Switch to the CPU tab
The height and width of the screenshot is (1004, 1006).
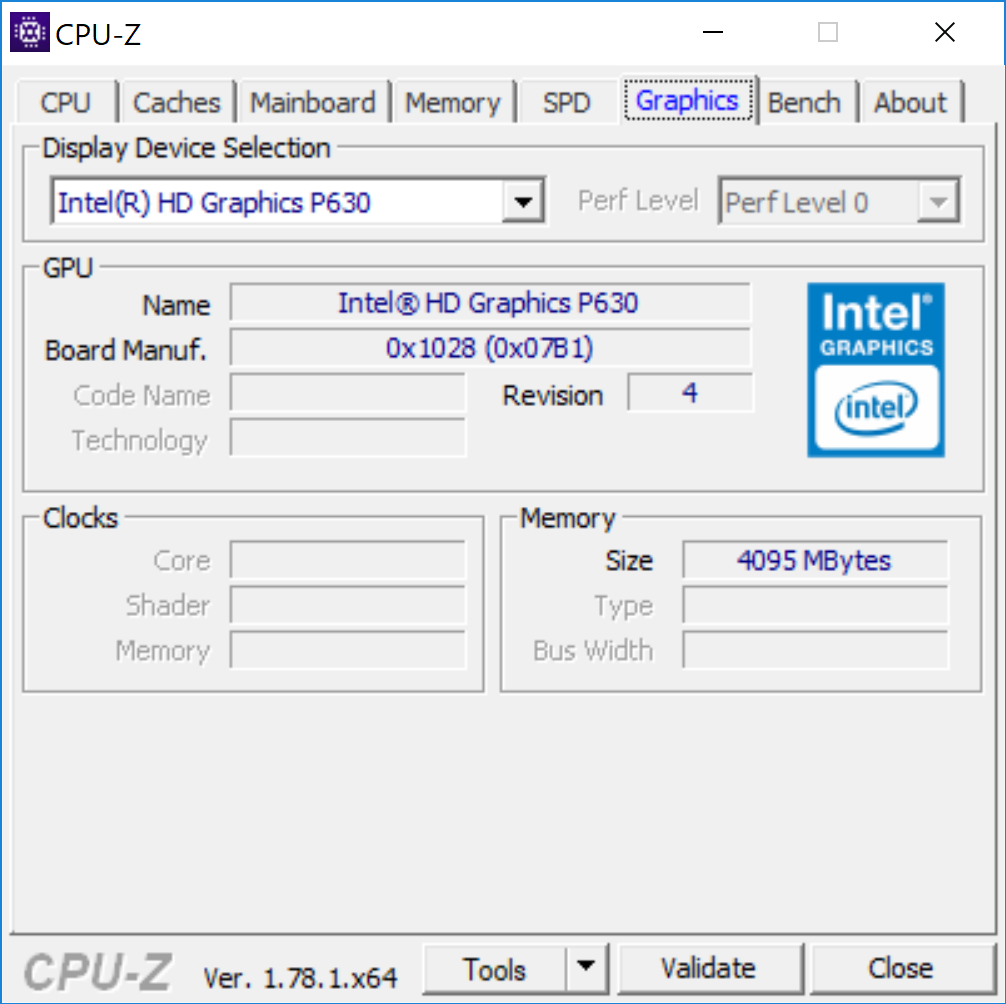point(65,103)
